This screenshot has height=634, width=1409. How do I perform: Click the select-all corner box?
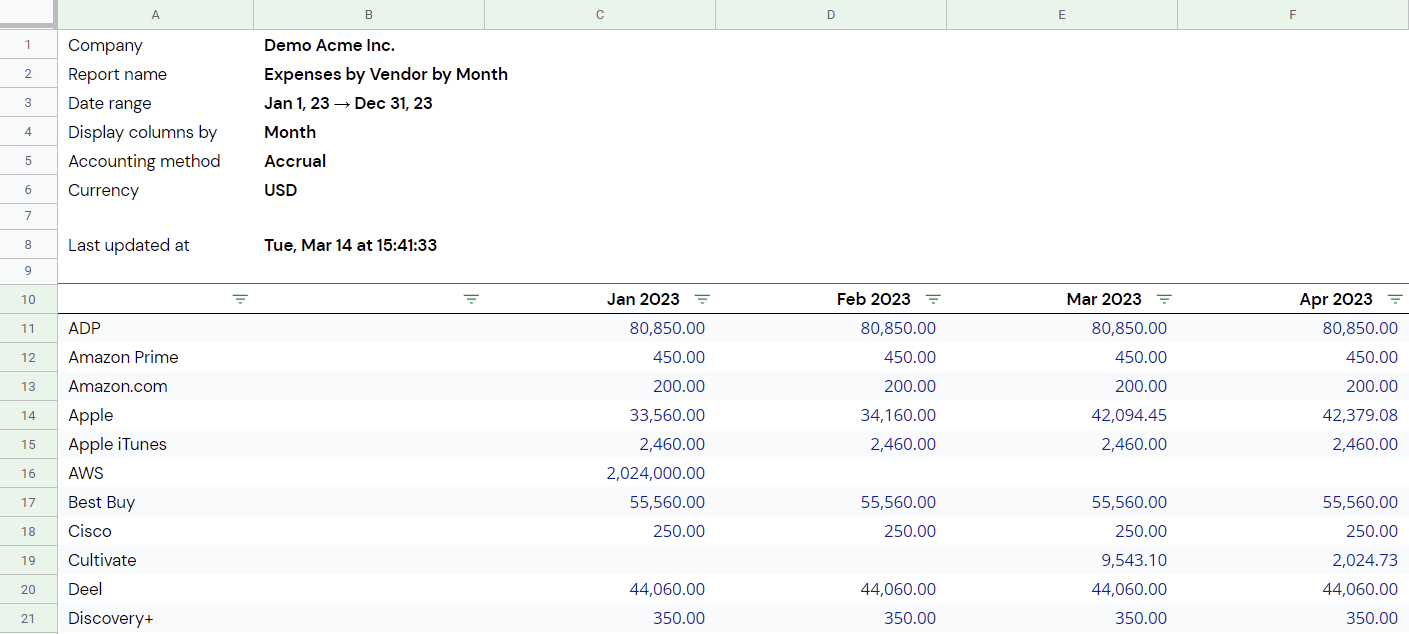[x=28, y=14]
